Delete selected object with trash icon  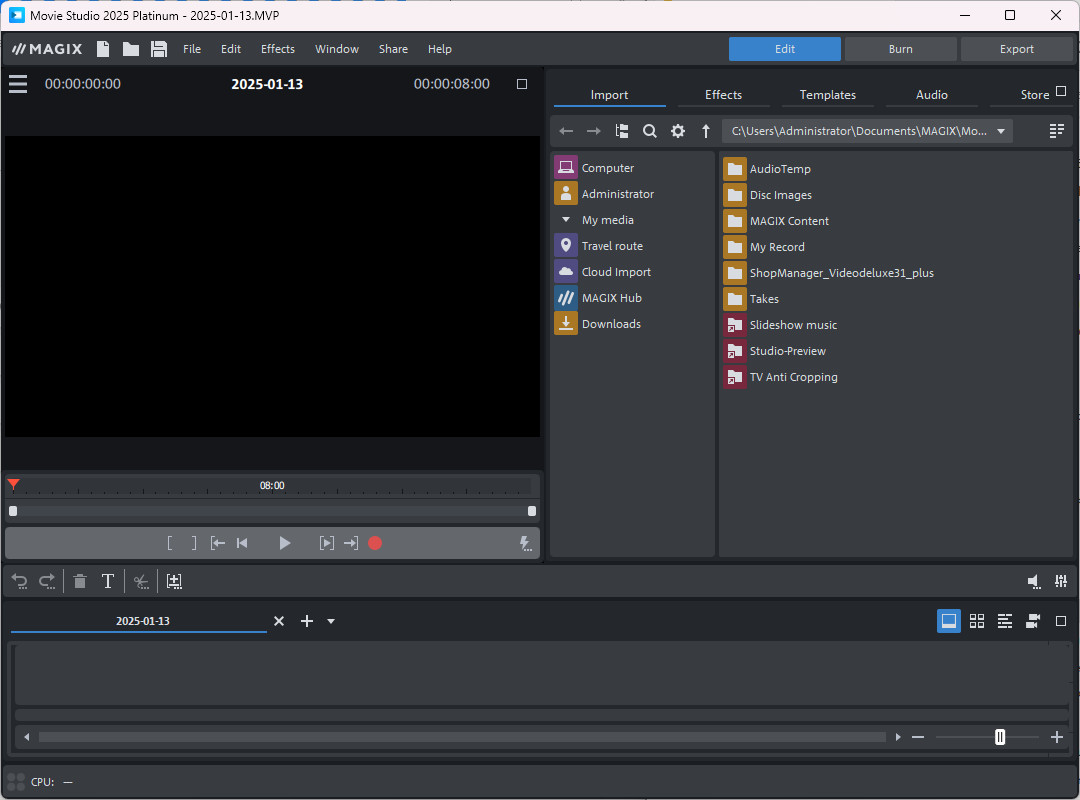point(80,582)
